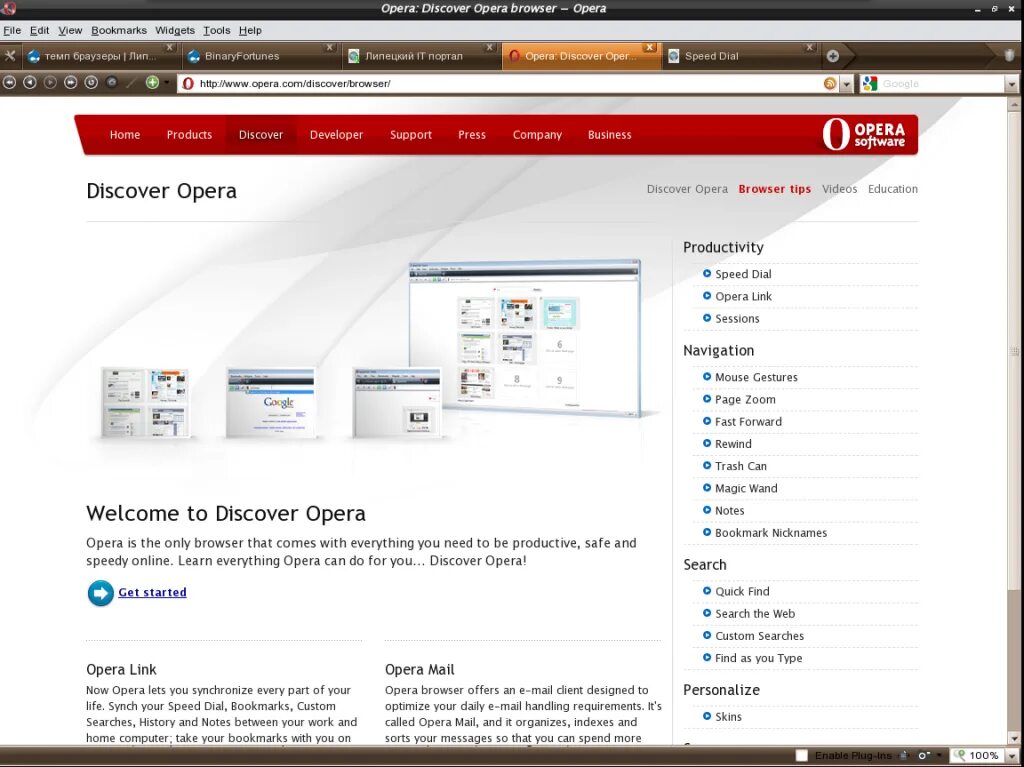Click the Fast Forward toolbar button
The width and height of the screenshot is (1024, 767).
coord(71,82)
